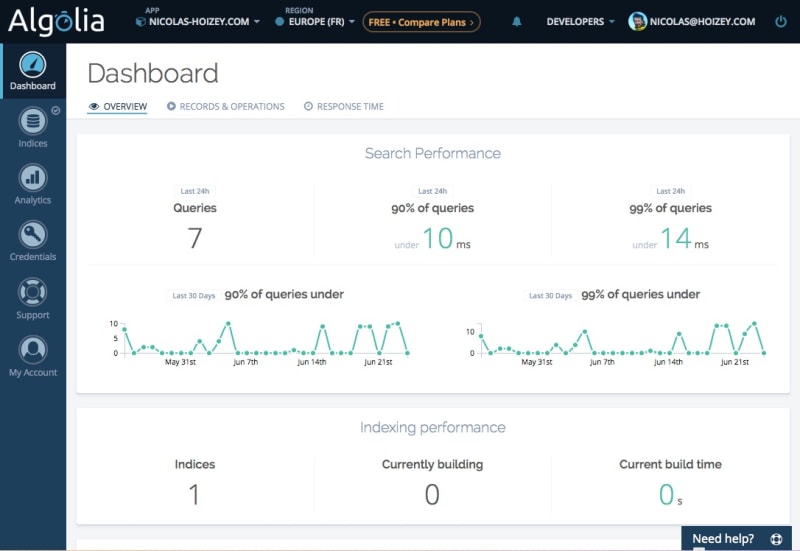Select the Overview tab

click(117, 106)
